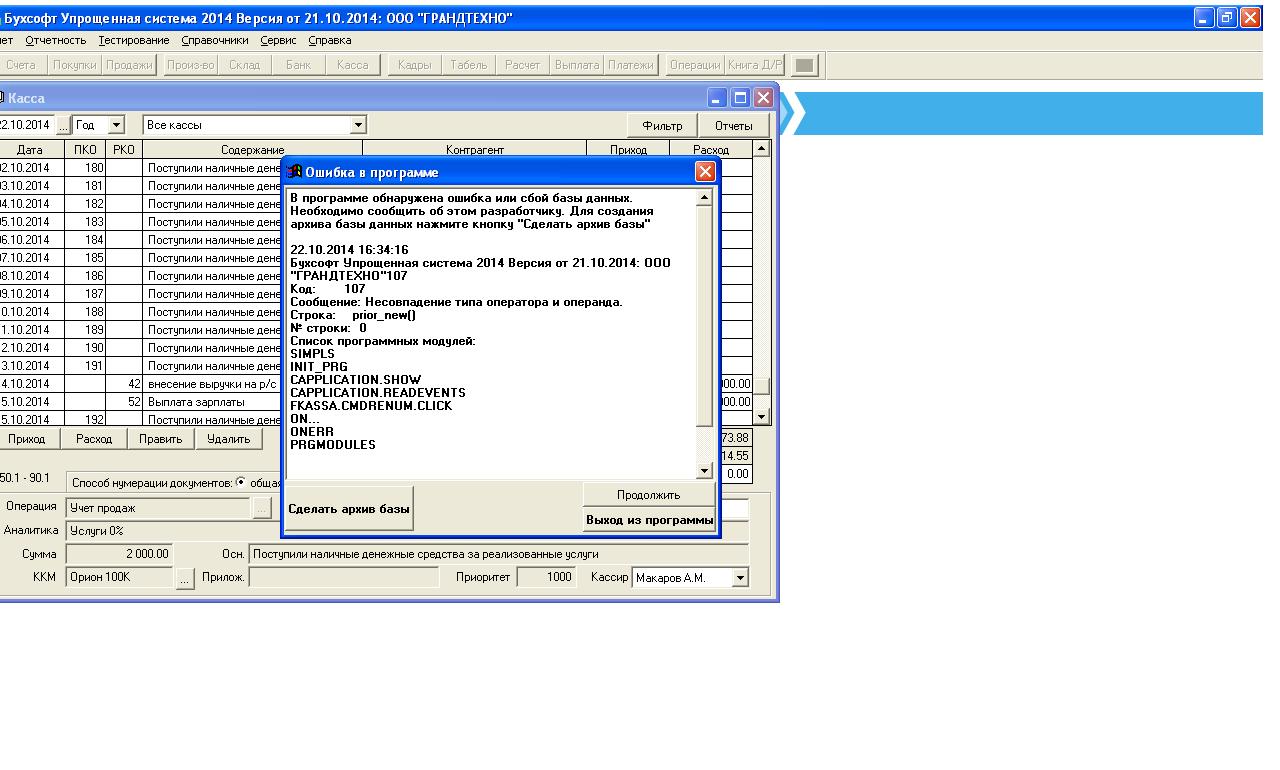Open the Отчетность menu
This screenshot has height=770, width=1280.
coord(56,40)
